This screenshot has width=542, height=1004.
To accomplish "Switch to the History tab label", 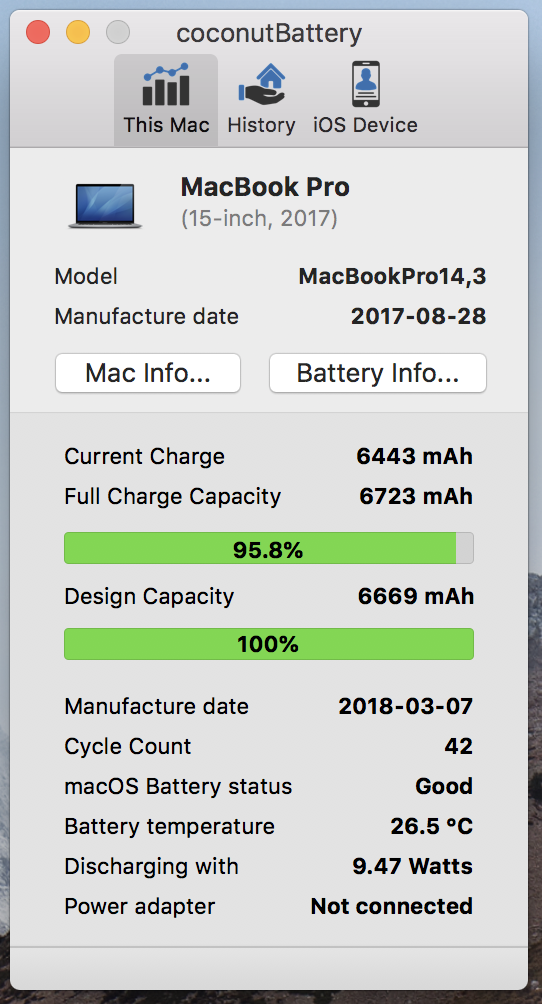I will (261, 125).
